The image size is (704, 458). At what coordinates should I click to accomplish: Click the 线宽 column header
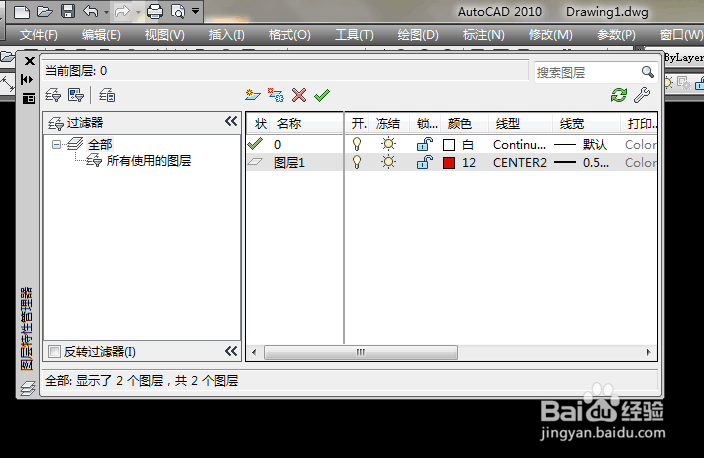(585, 123)
